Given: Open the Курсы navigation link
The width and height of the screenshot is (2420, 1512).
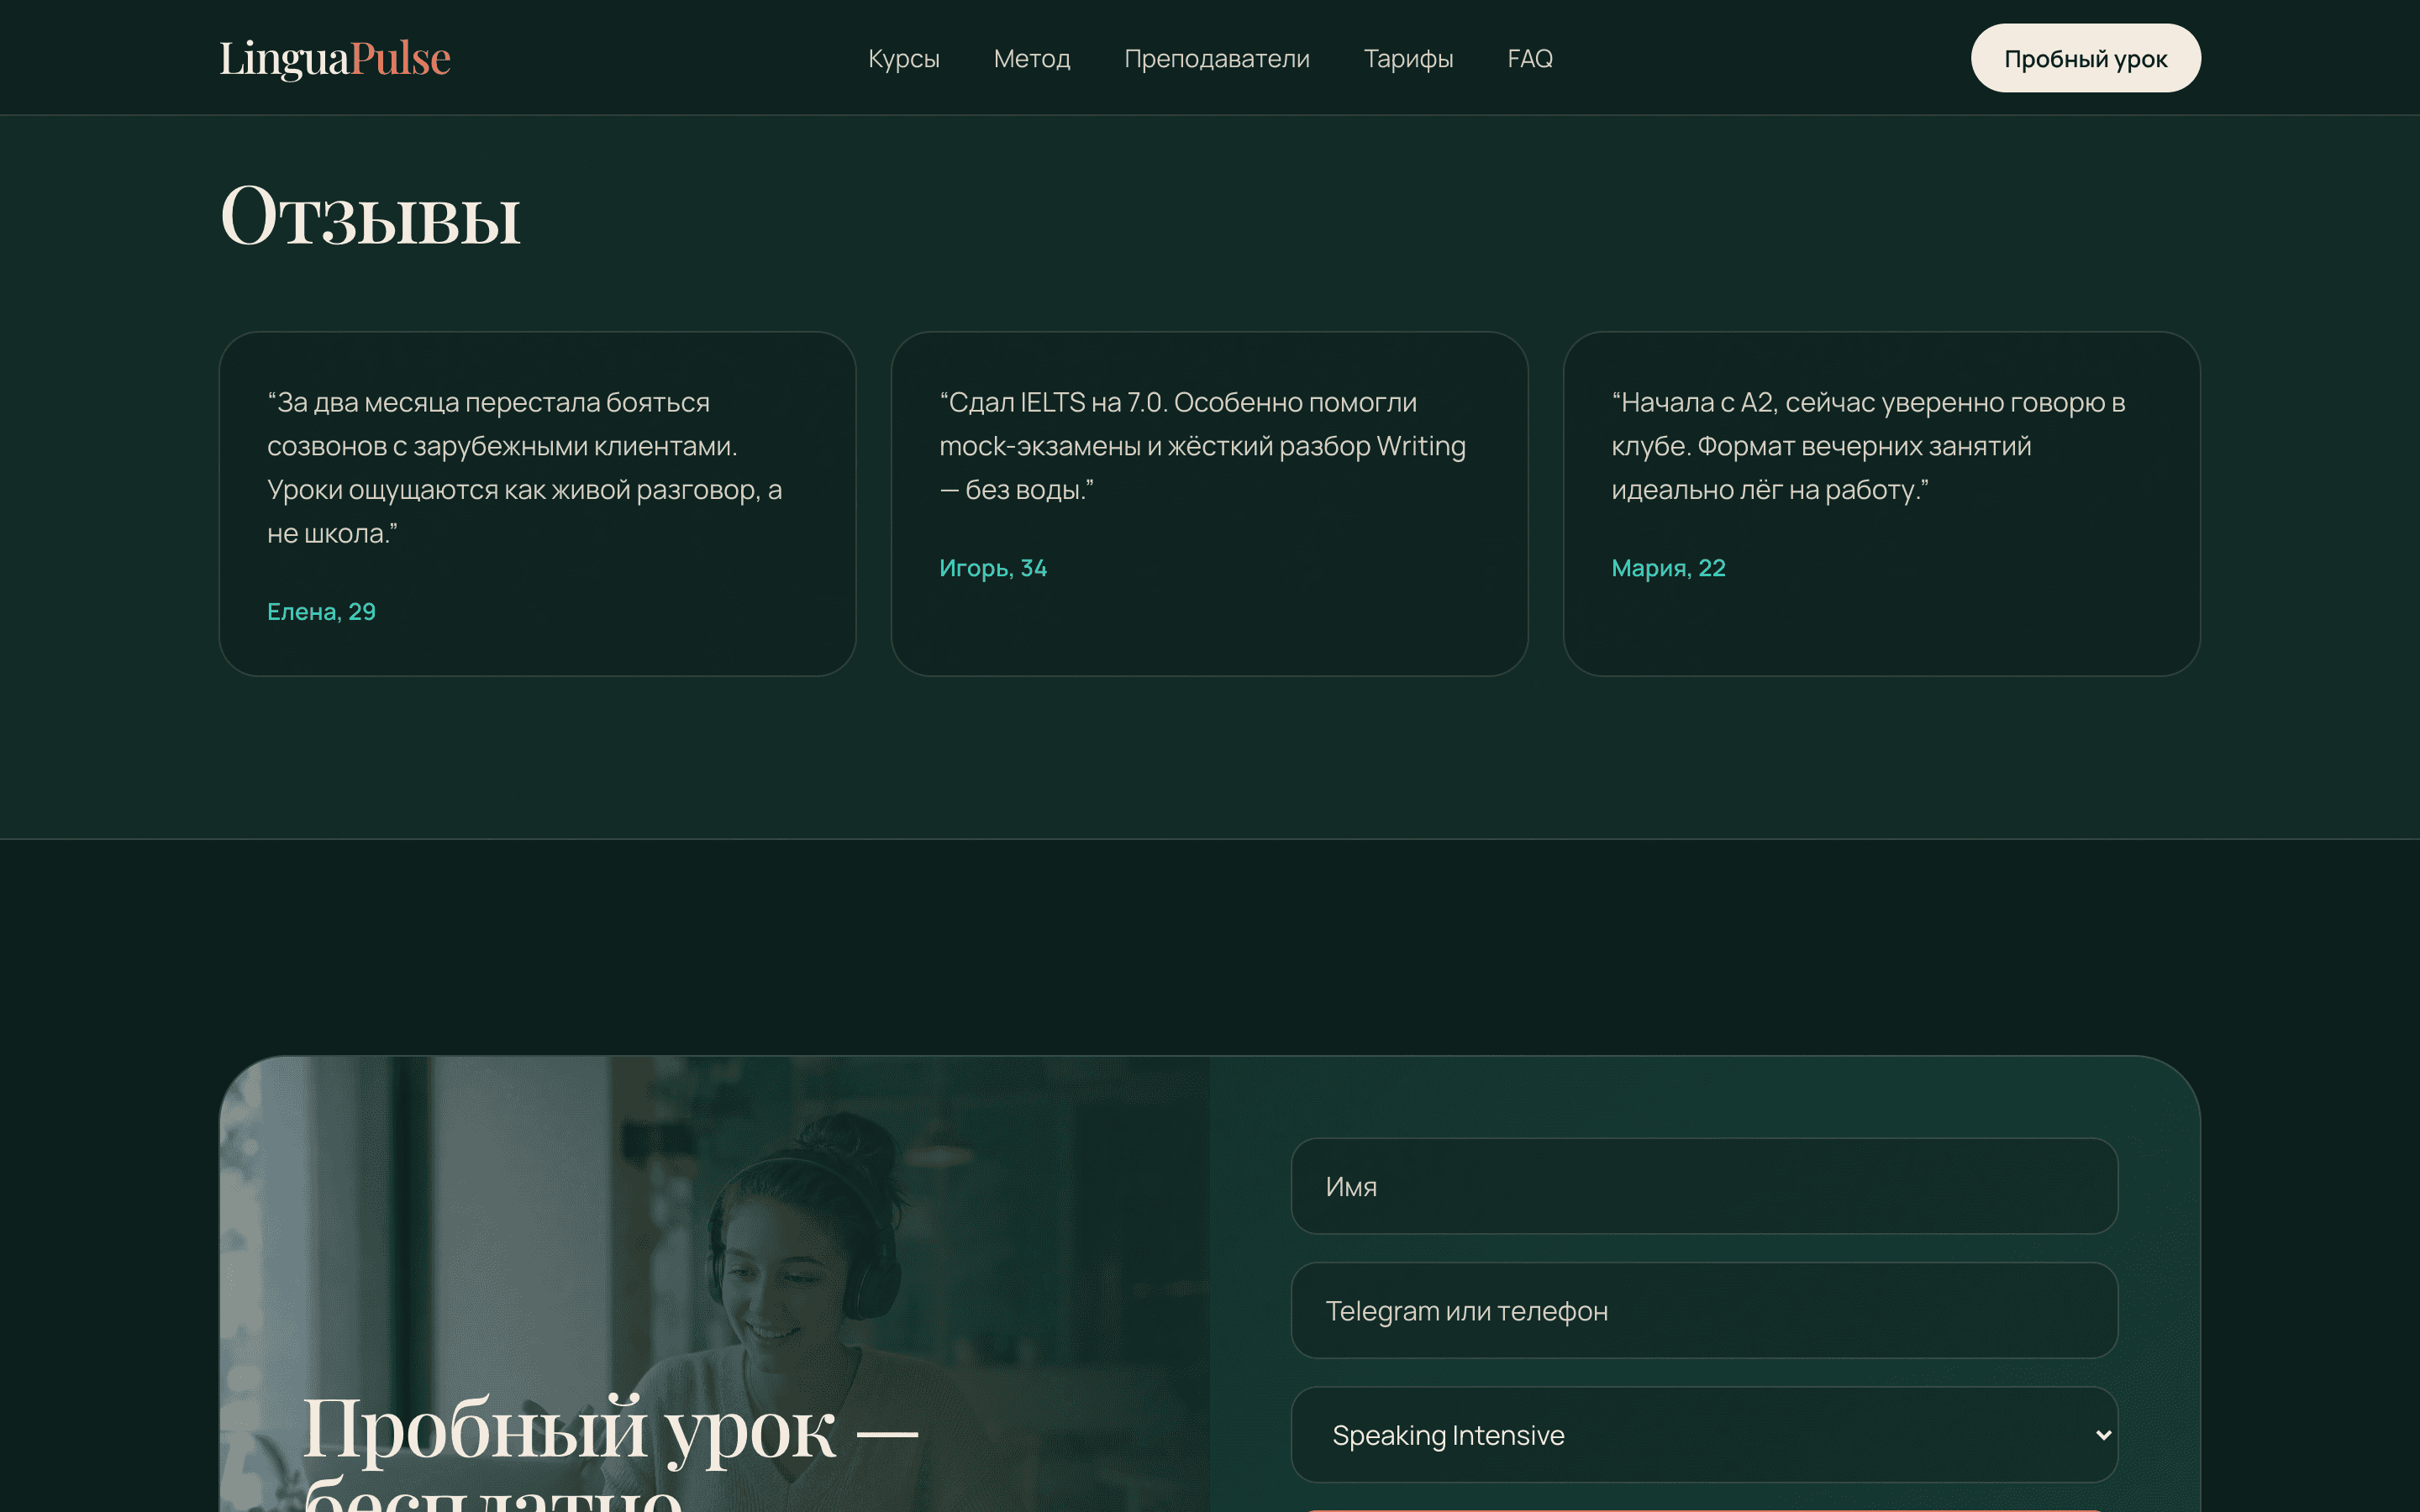Looking at the screenshot, I should click(903, 59).
